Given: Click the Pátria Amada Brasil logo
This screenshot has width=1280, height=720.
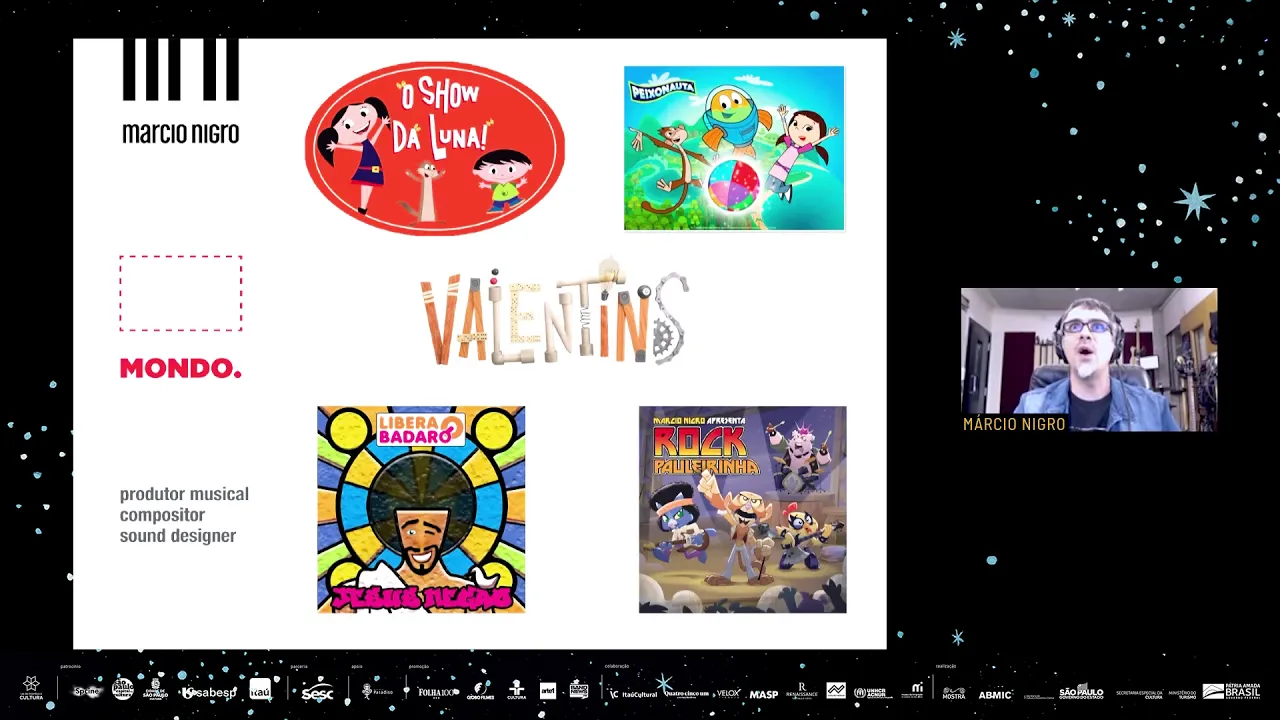Looking at the screenshot, I should (x=1232, y=692).
